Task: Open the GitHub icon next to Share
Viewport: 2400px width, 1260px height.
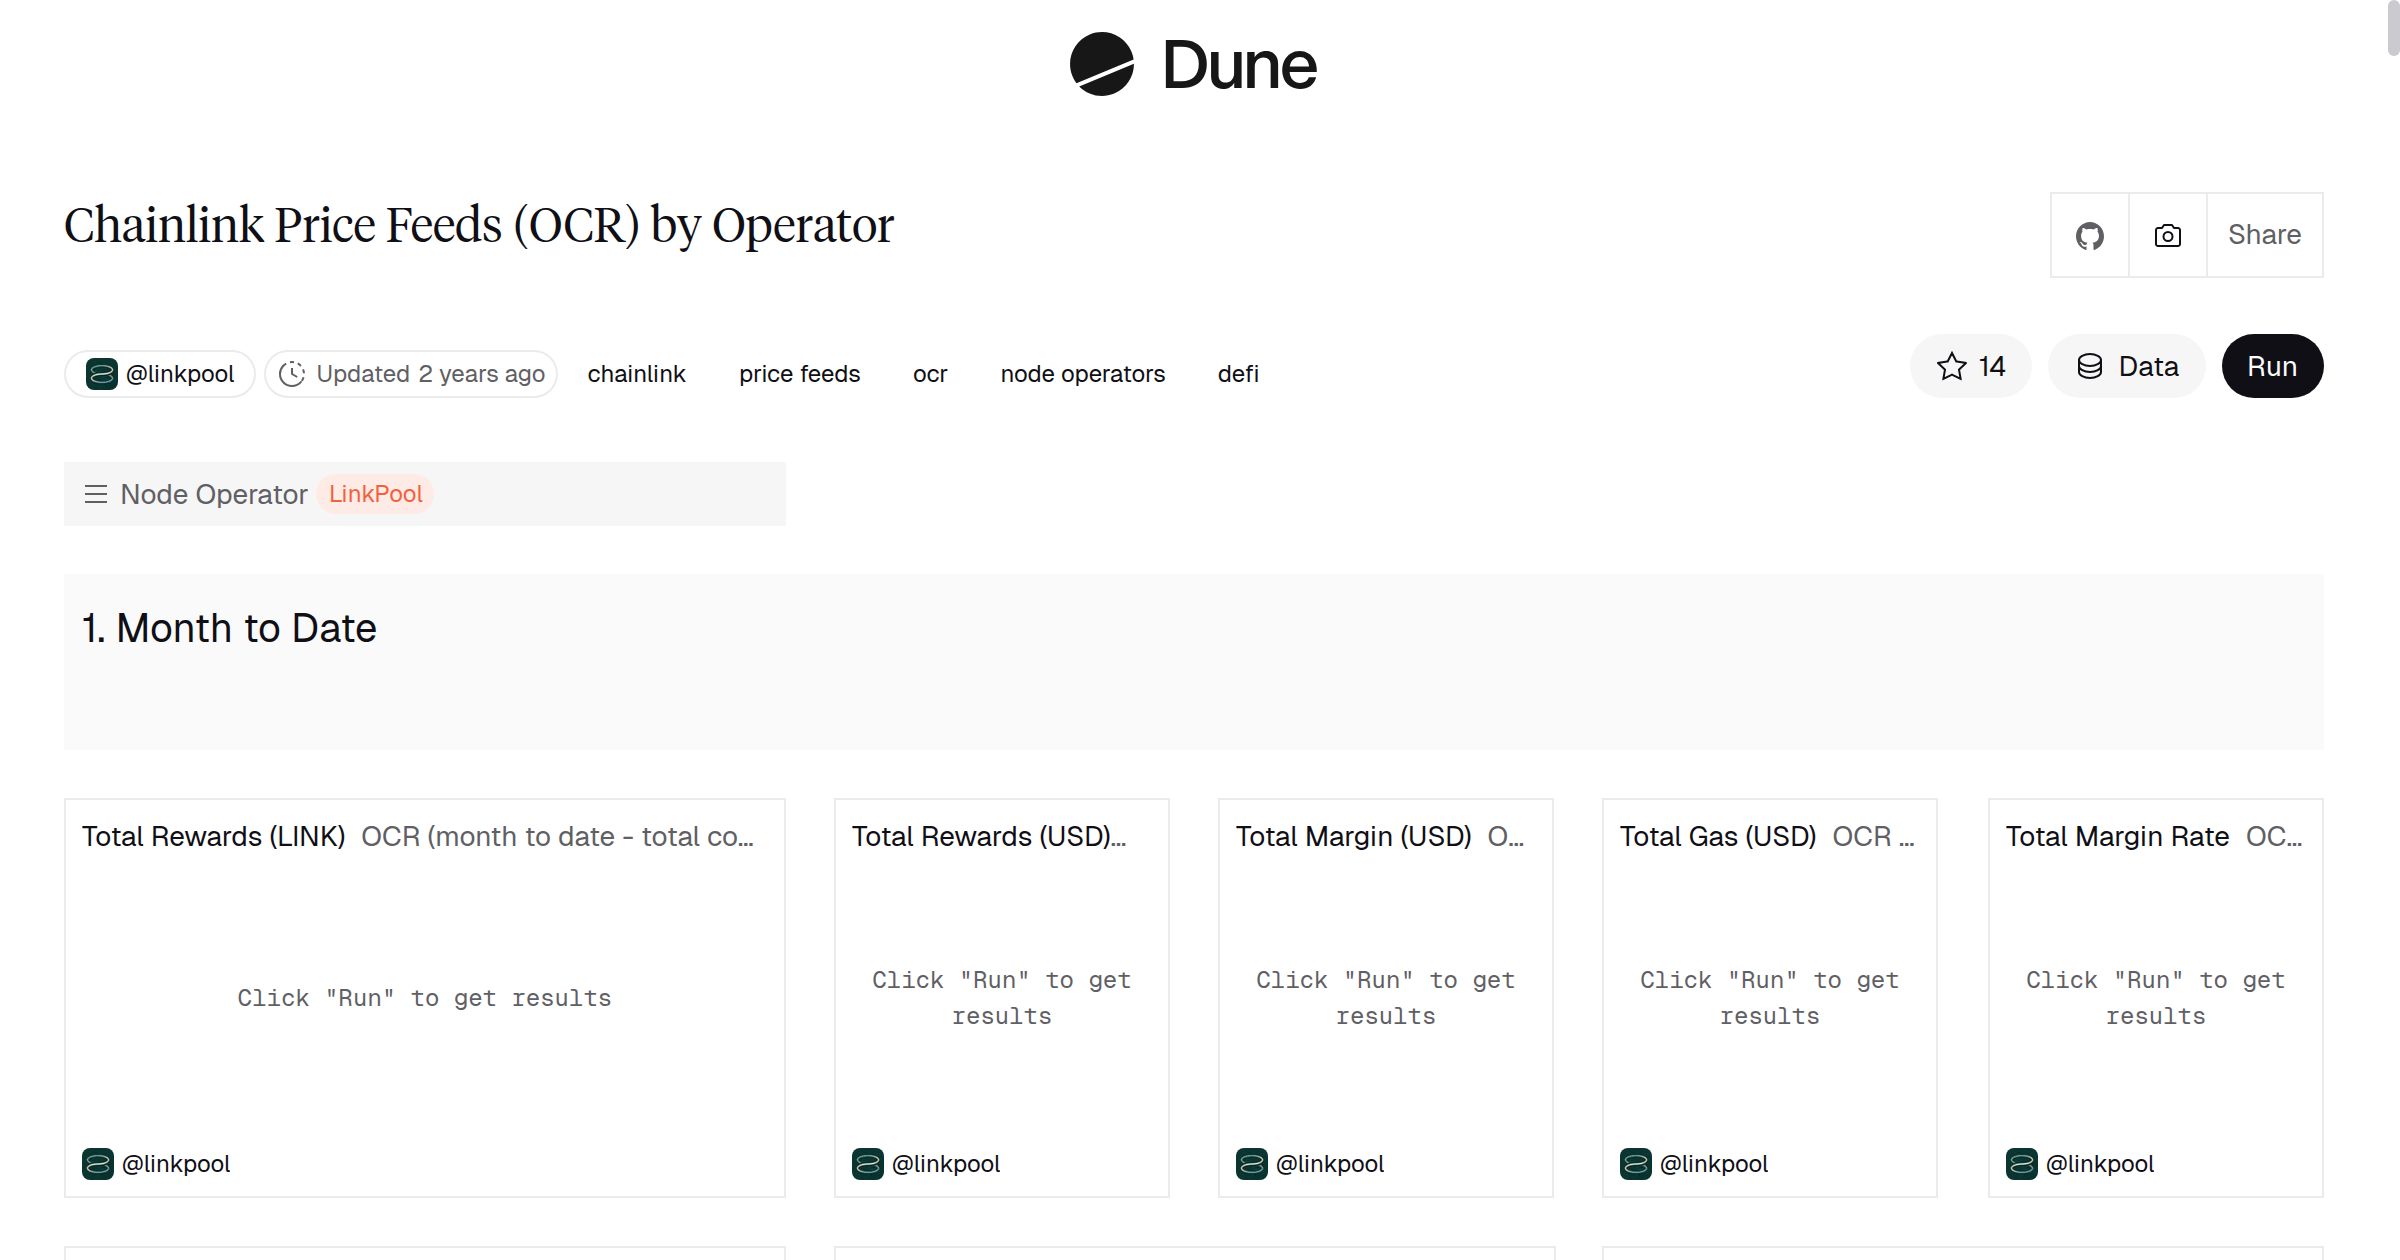Action: coord(2089,234)
